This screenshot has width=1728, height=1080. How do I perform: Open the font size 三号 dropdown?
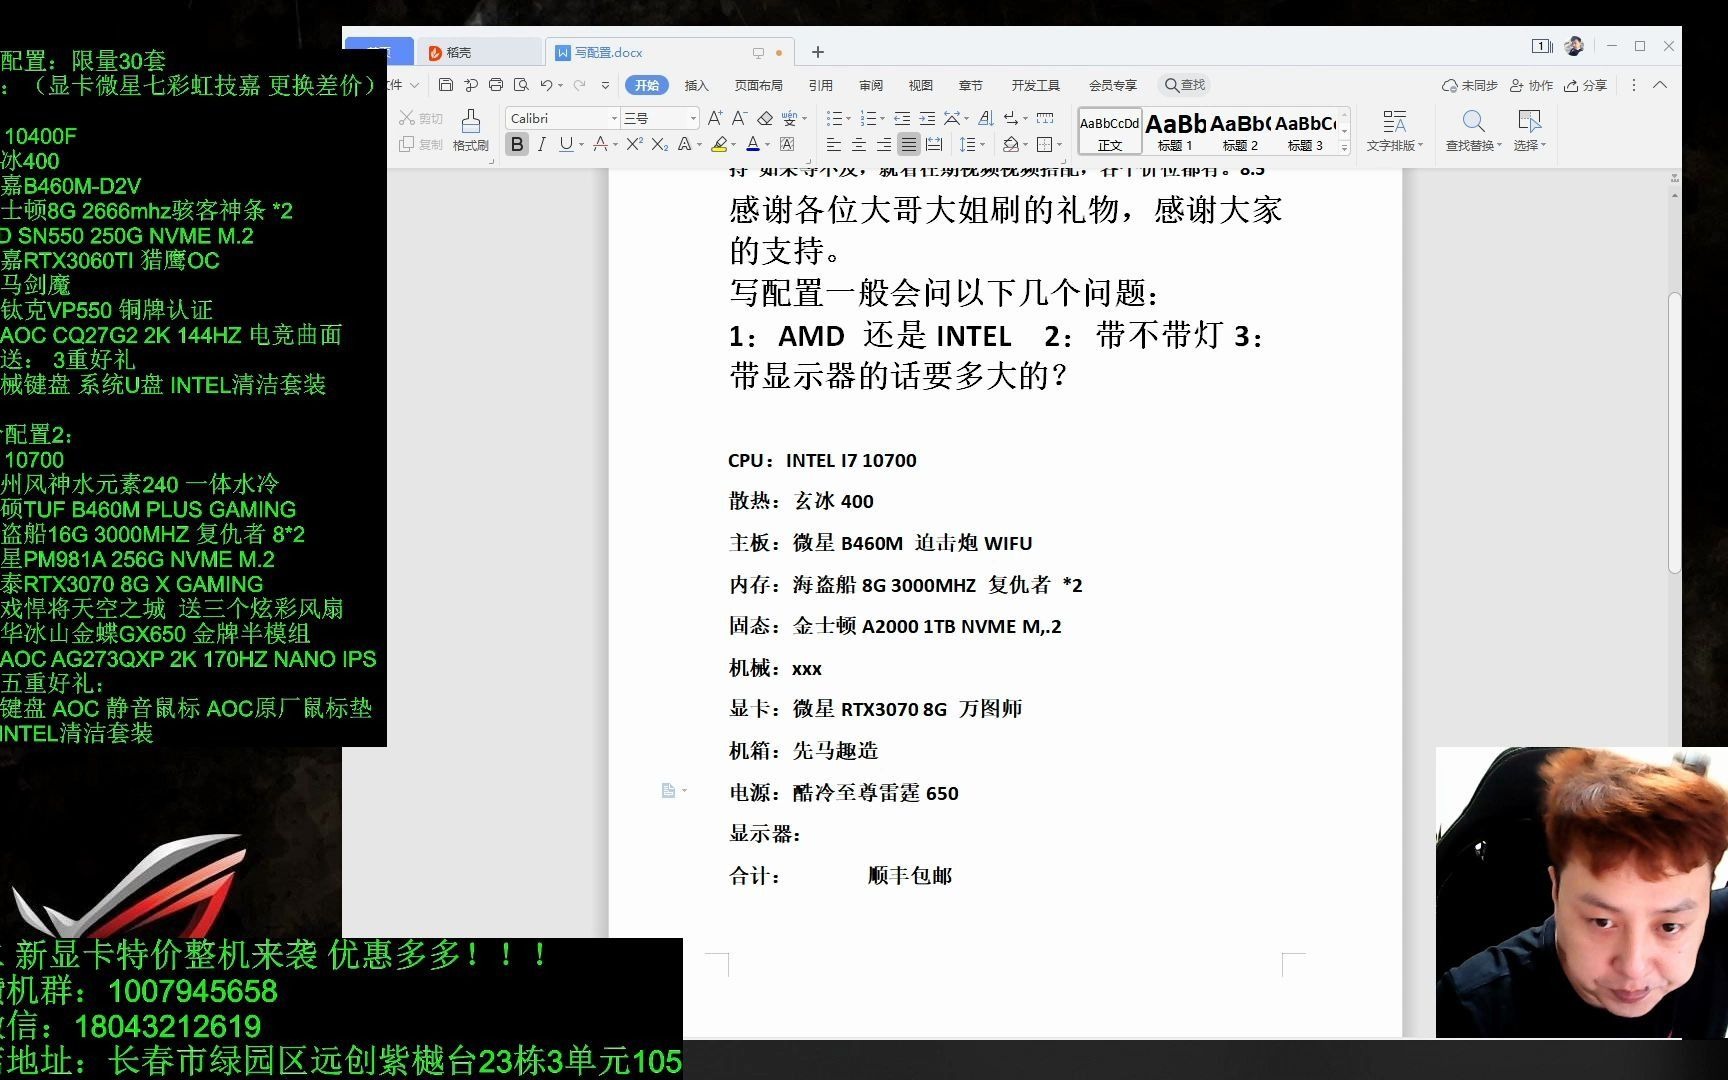coord(693,118)
